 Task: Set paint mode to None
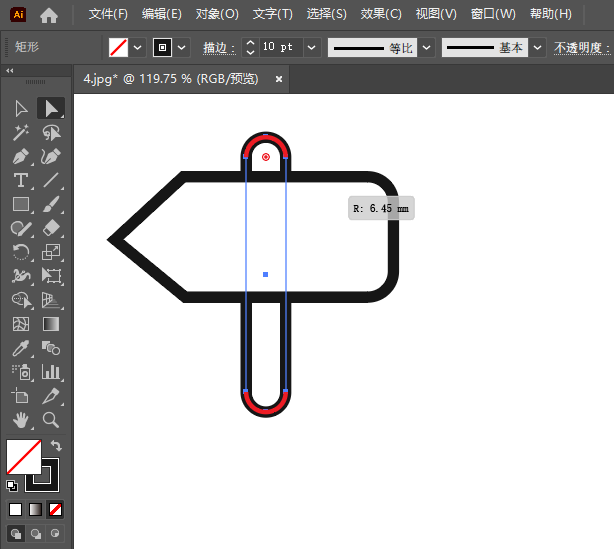55,509
